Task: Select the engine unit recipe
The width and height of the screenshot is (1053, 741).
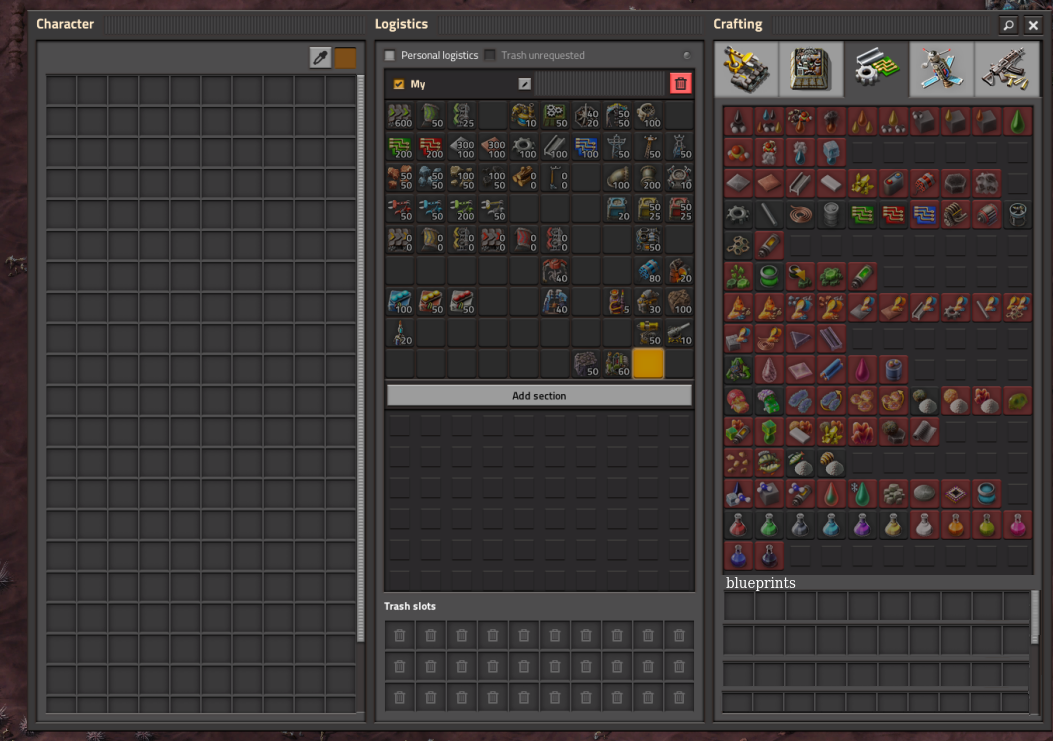Action: tap(955, 214)
